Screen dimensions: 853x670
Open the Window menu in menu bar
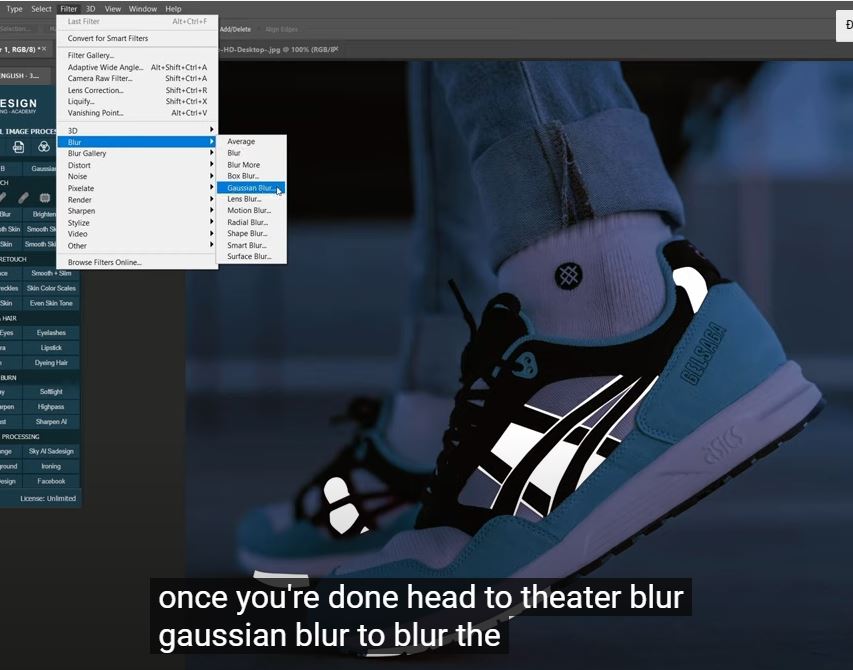tap(143, 9)
